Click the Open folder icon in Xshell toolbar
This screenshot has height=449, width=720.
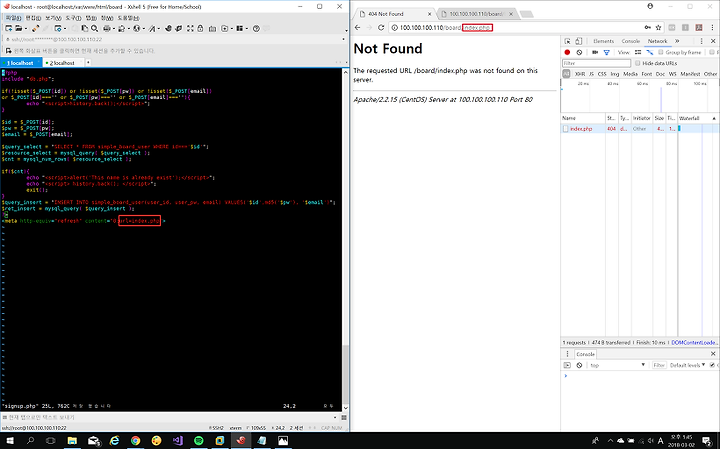[x=18, y=28]
